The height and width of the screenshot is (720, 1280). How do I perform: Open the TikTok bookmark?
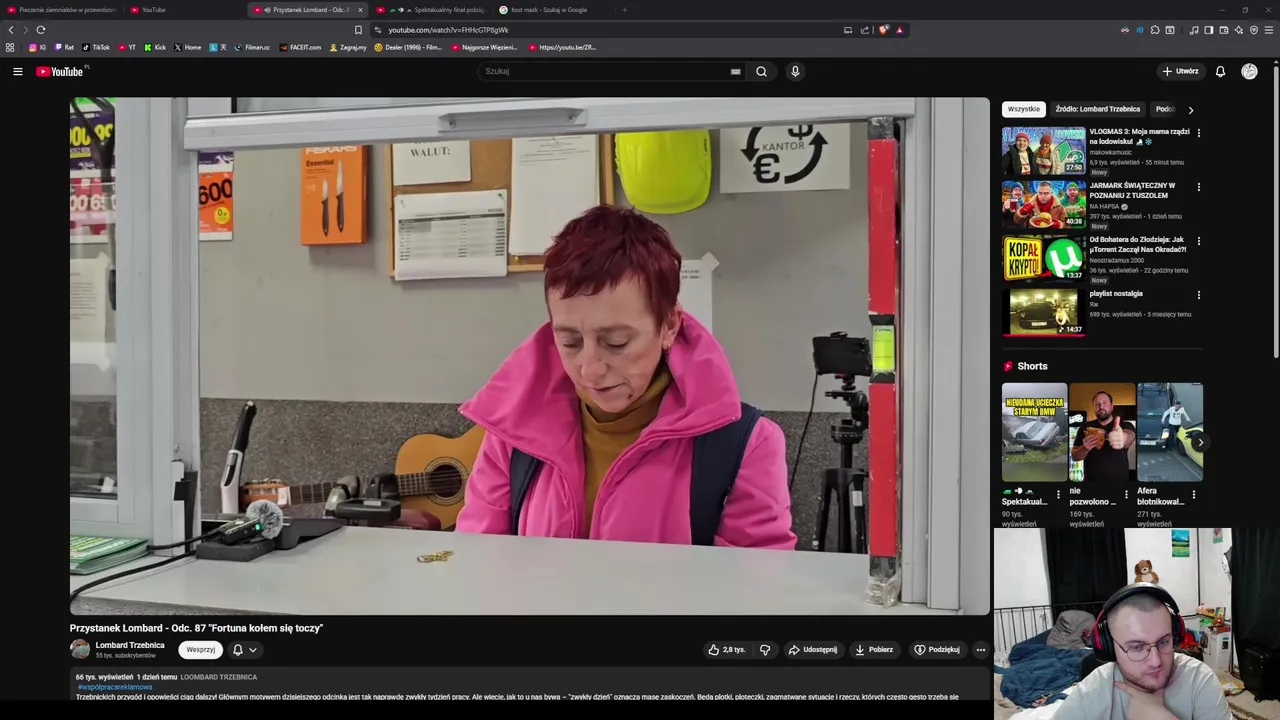pos(96,47)
